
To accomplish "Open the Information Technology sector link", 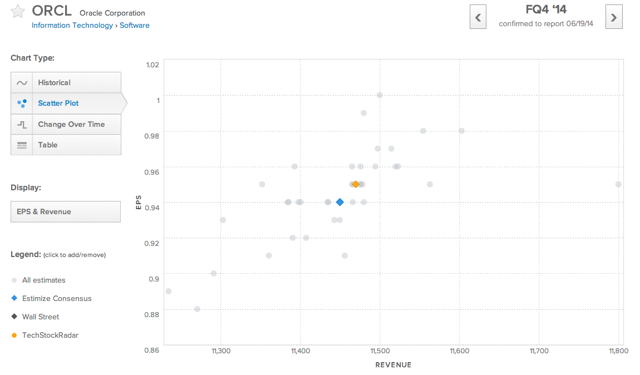I will coord(72,25).
